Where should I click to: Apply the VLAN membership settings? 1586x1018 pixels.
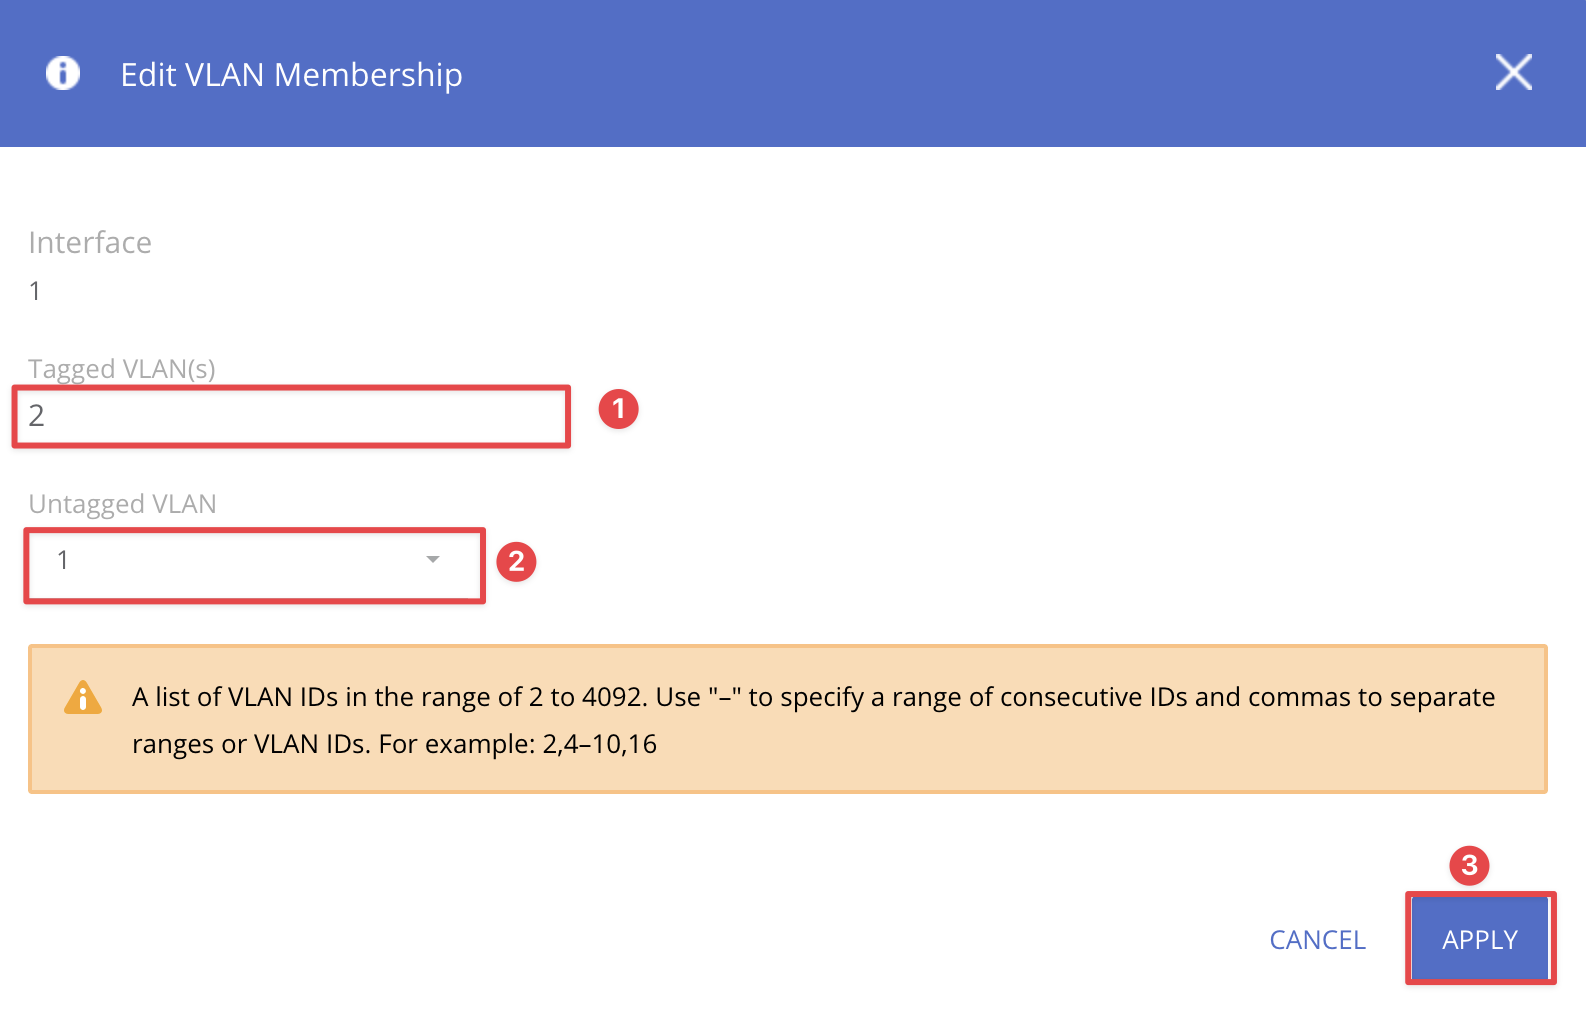pyautogui.click(x=1480, y=939)
